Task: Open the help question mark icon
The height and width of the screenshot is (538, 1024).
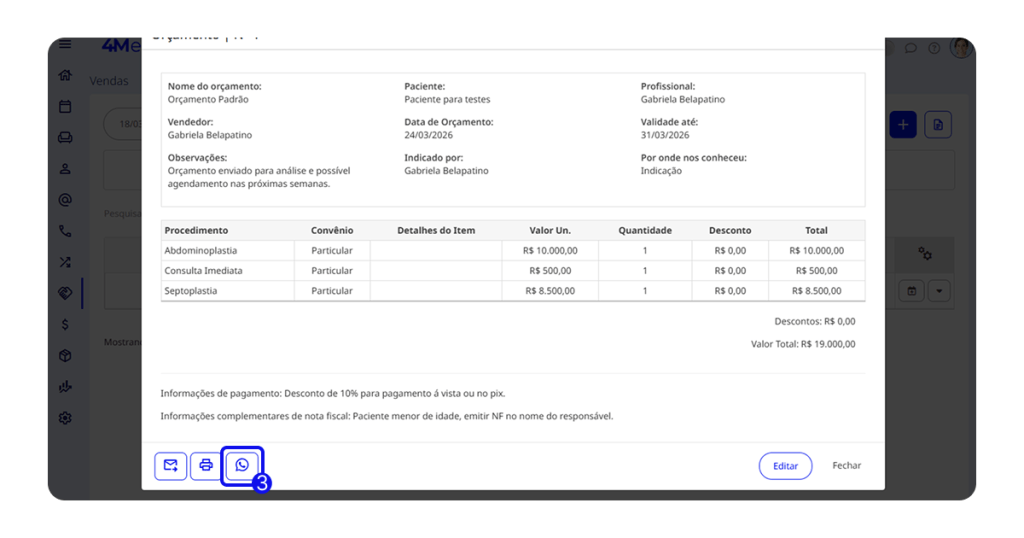Action: (934, 48)
